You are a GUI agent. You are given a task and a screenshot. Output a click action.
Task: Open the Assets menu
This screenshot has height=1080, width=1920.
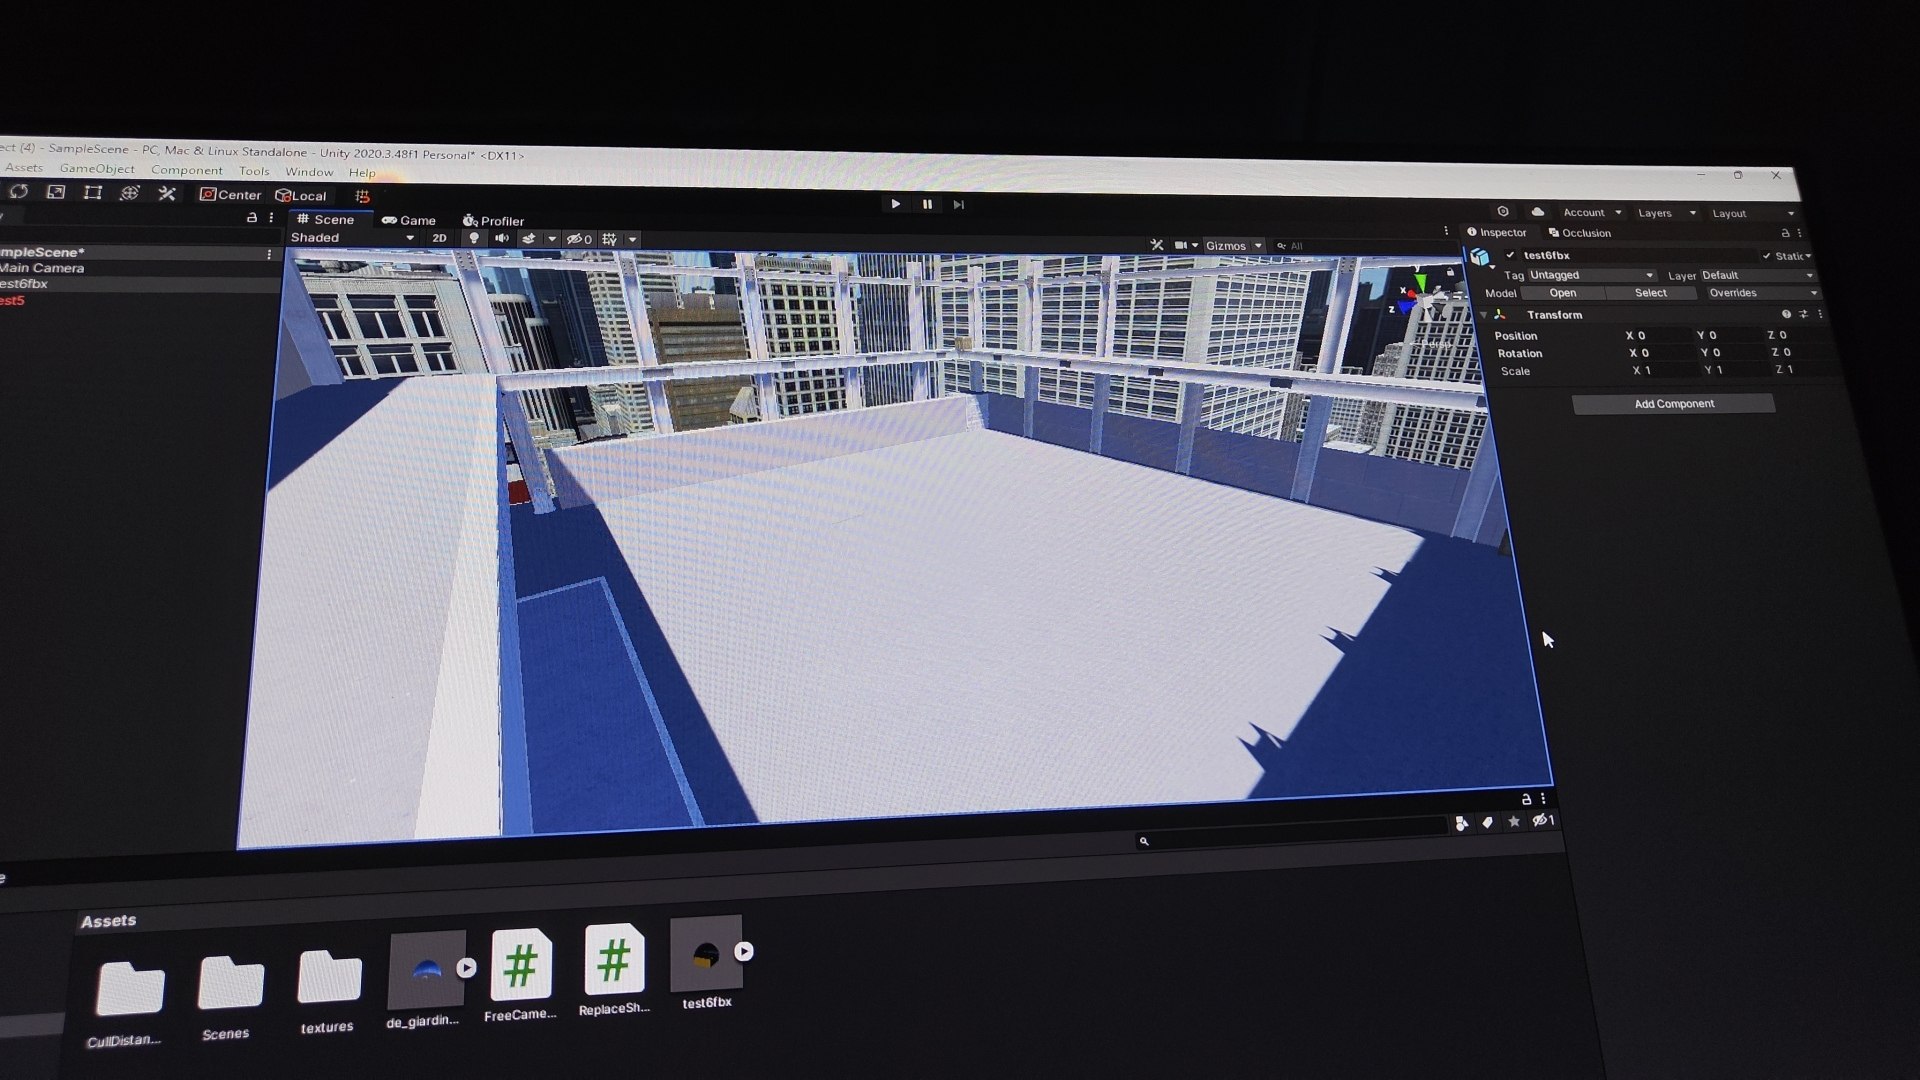coord(24,168)
